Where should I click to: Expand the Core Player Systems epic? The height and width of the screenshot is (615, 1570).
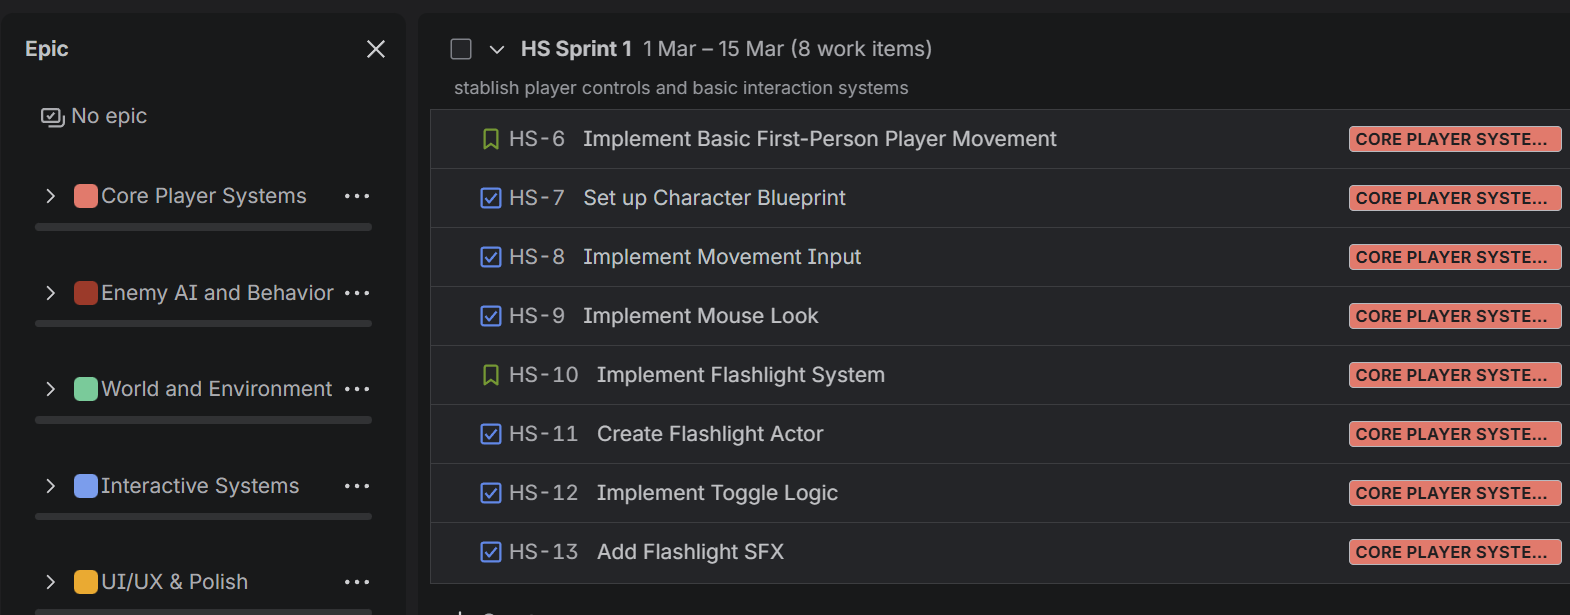click(x=51, y=196)
